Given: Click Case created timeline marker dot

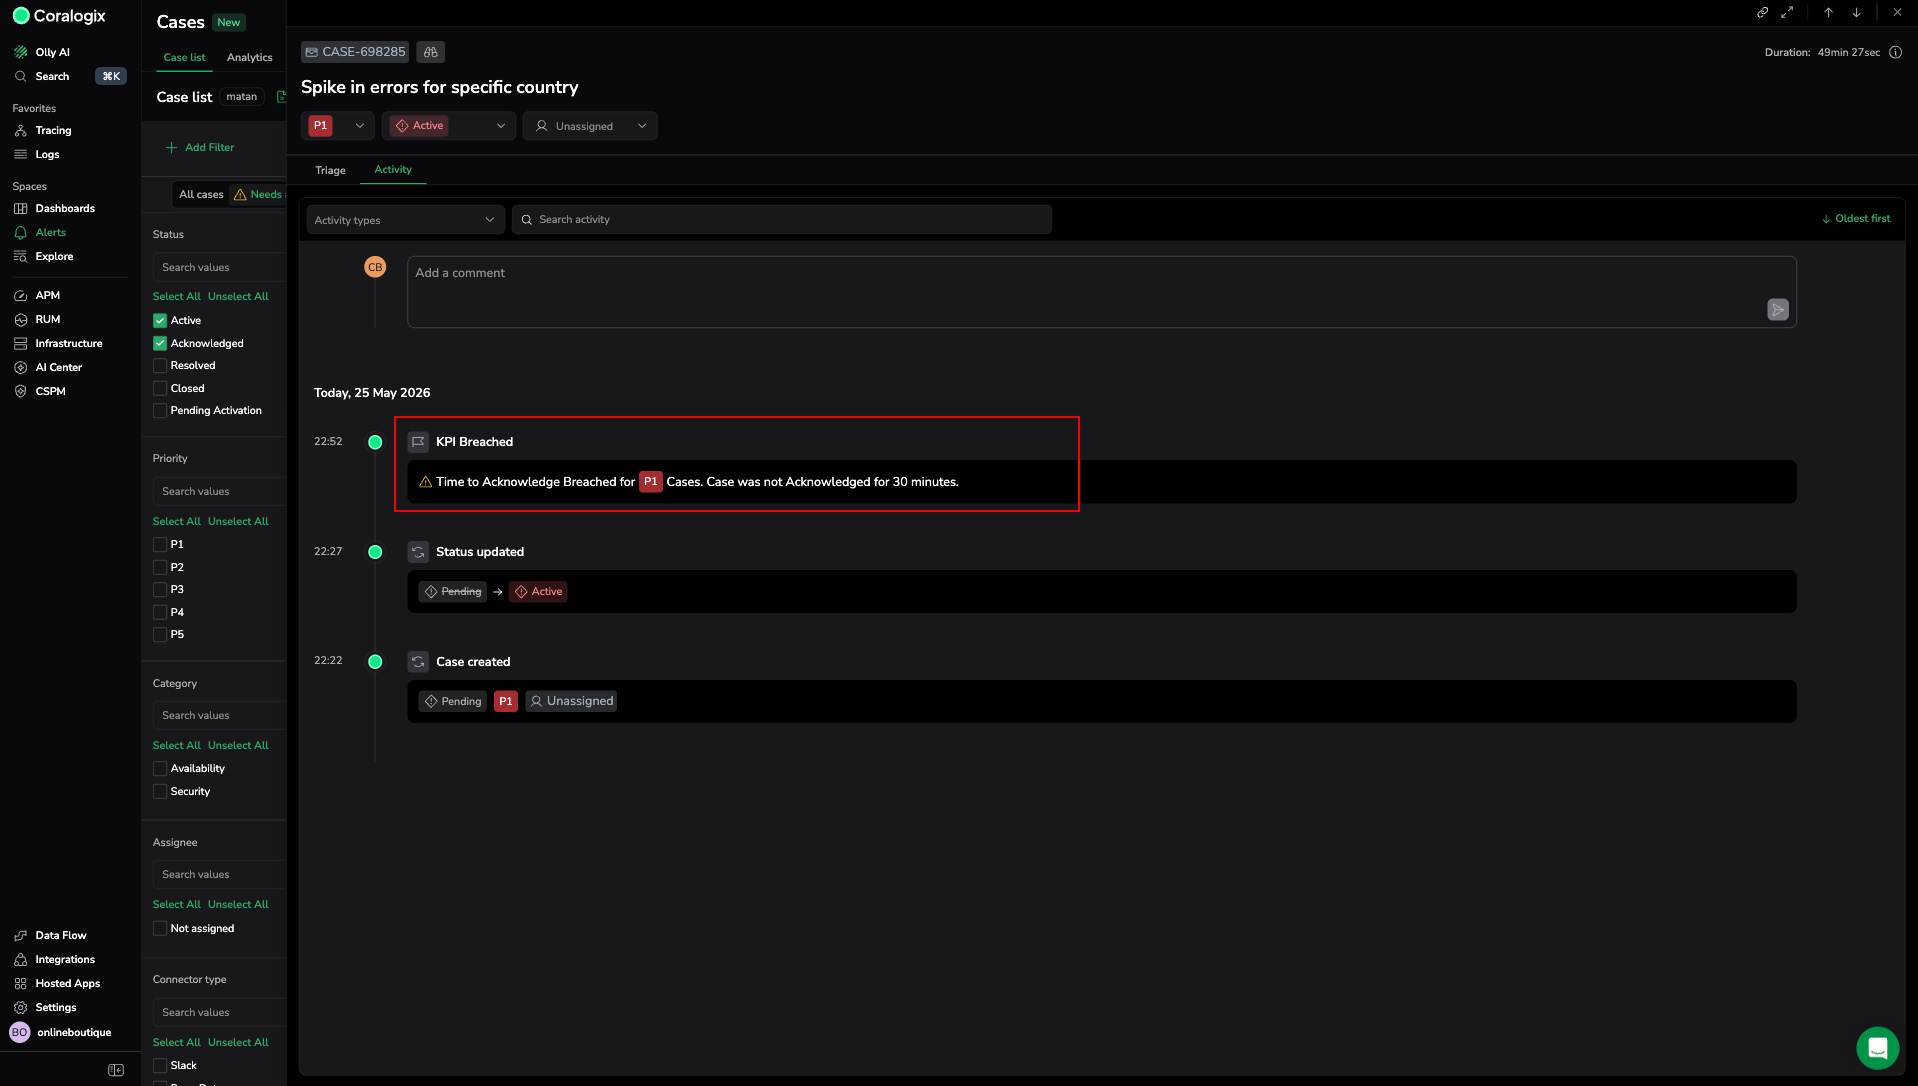Looking at the screenshot, I should coord(375,661).
